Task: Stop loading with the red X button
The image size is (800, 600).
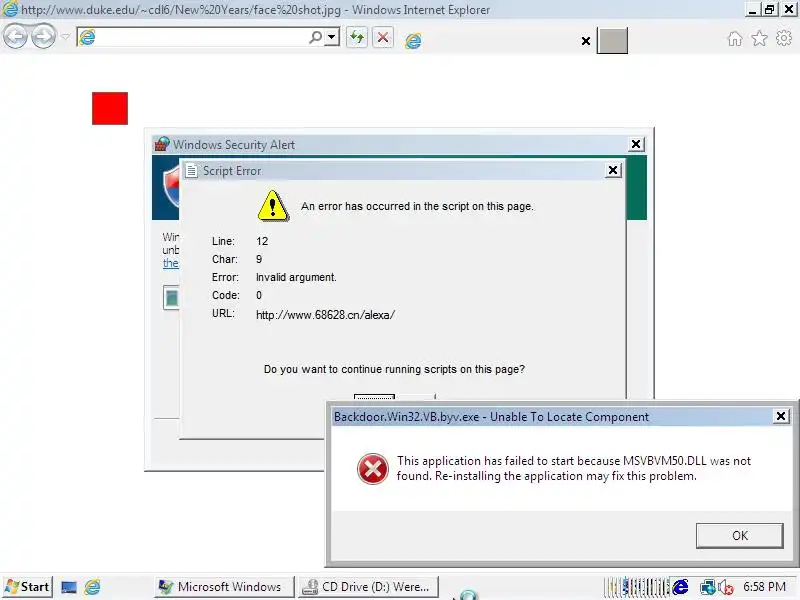Action: point(383,37)
